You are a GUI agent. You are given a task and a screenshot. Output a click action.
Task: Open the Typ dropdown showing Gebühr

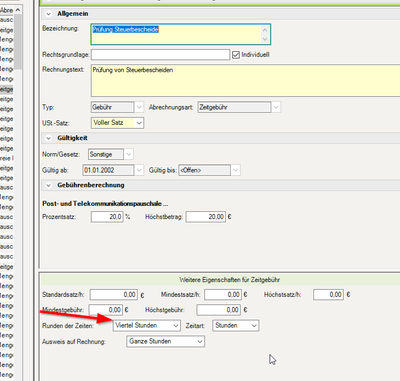(139, 107)
